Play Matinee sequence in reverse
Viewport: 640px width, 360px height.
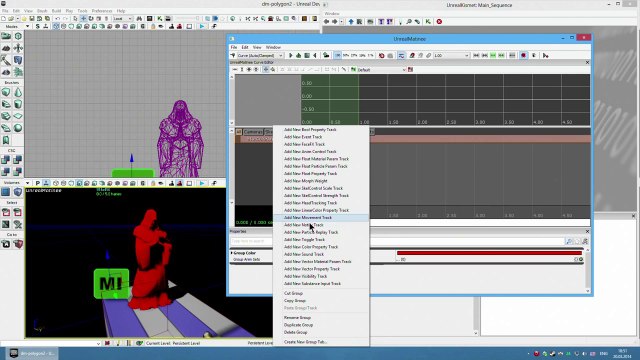coord(315,56)
